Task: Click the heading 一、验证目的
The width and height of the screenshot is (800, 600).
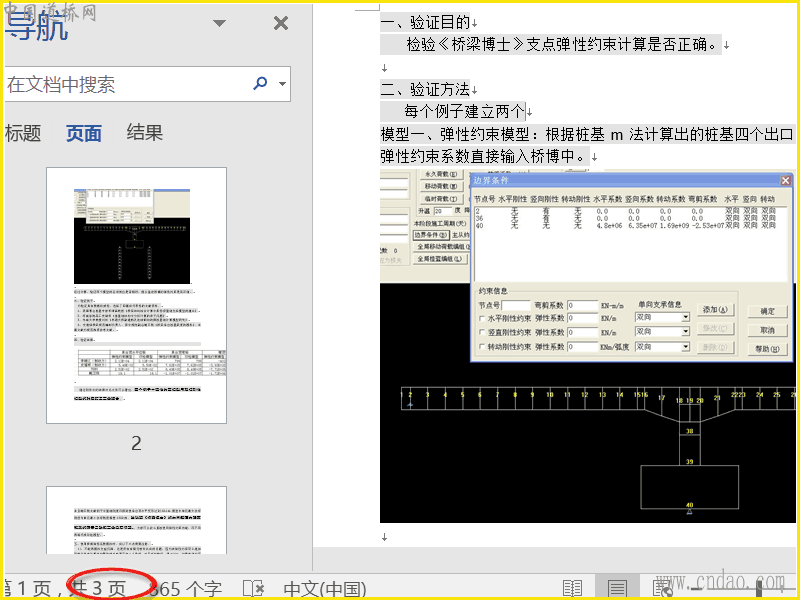Action: click(x=425, y=22)
